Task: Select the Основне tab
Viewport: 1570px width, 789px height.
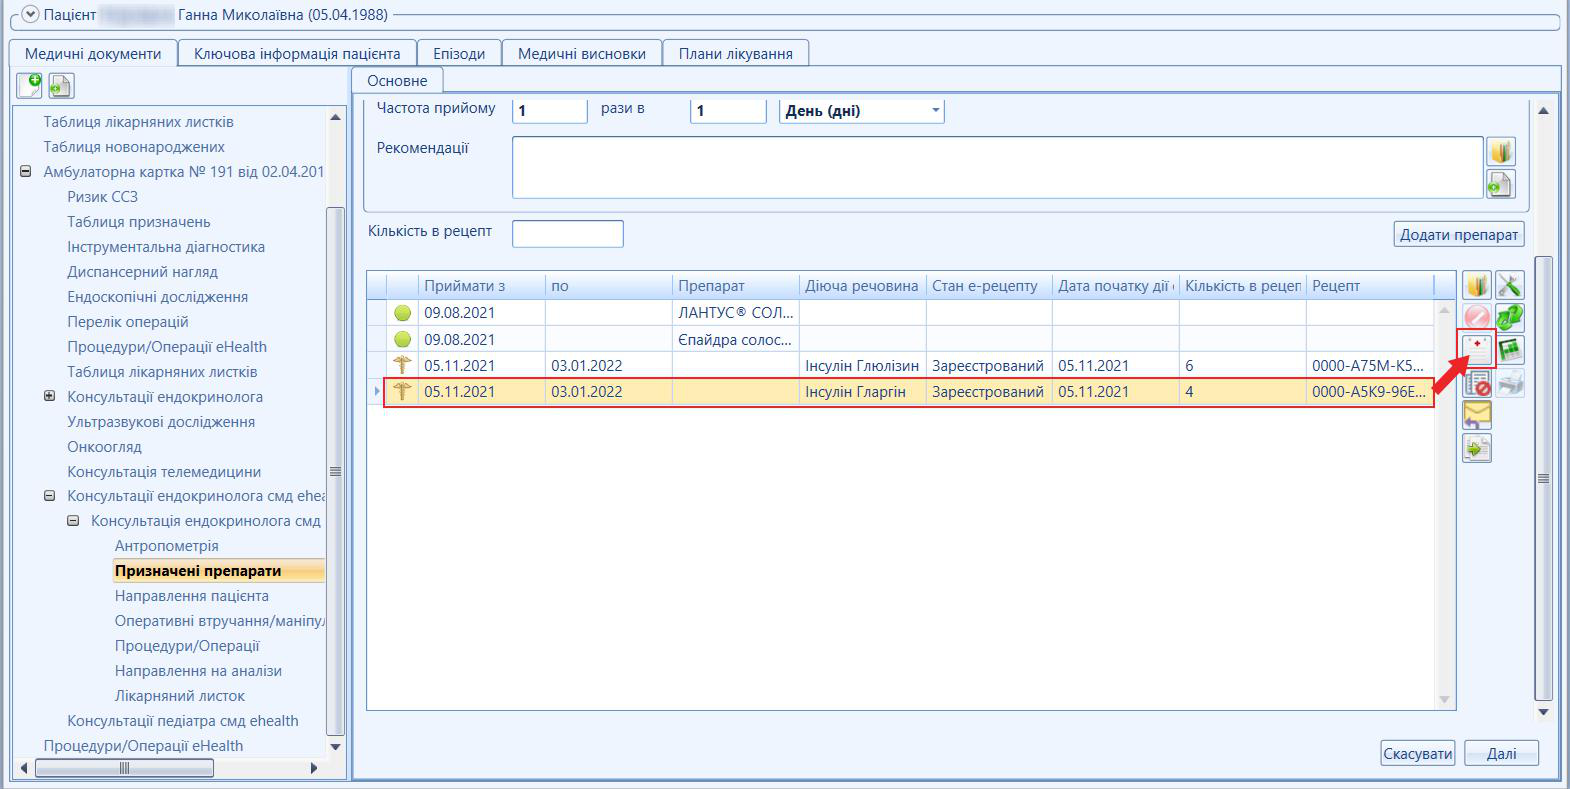Action: [397, 81]
